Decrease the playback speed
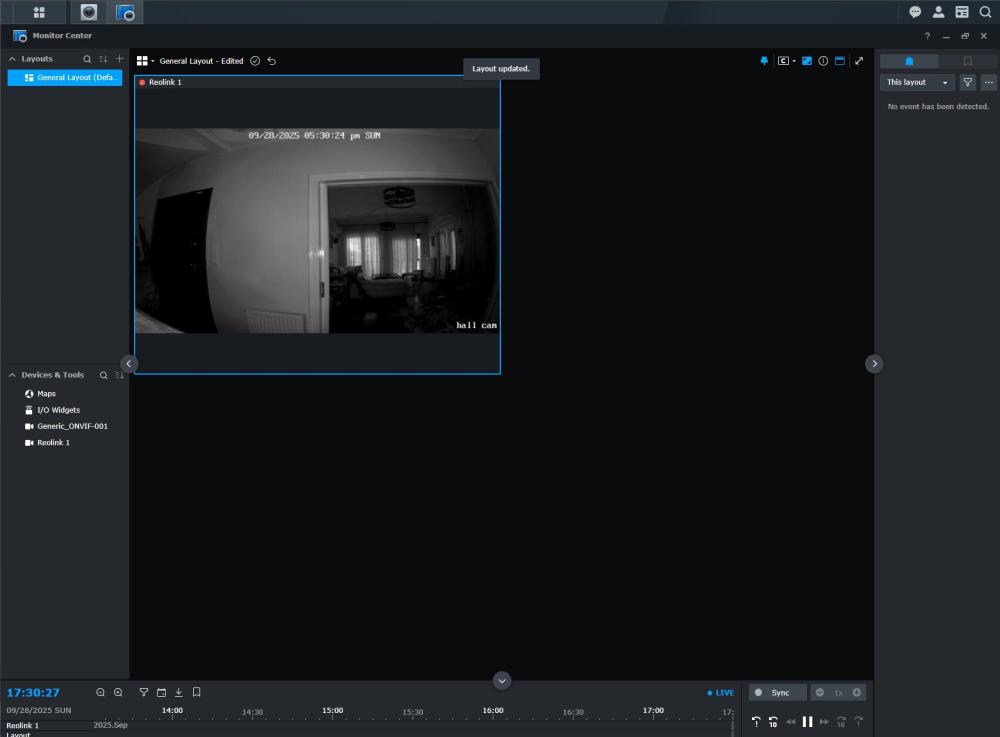 (x=820, y=692)
